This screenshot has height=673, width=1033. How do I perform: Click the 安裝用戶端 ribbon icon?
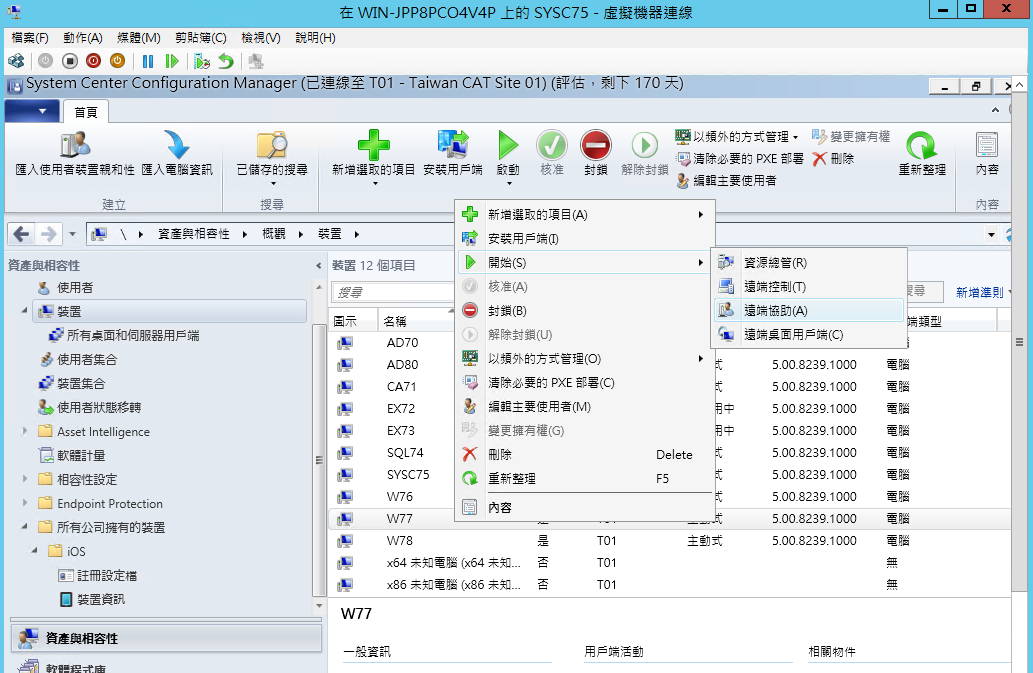point(453,144)
